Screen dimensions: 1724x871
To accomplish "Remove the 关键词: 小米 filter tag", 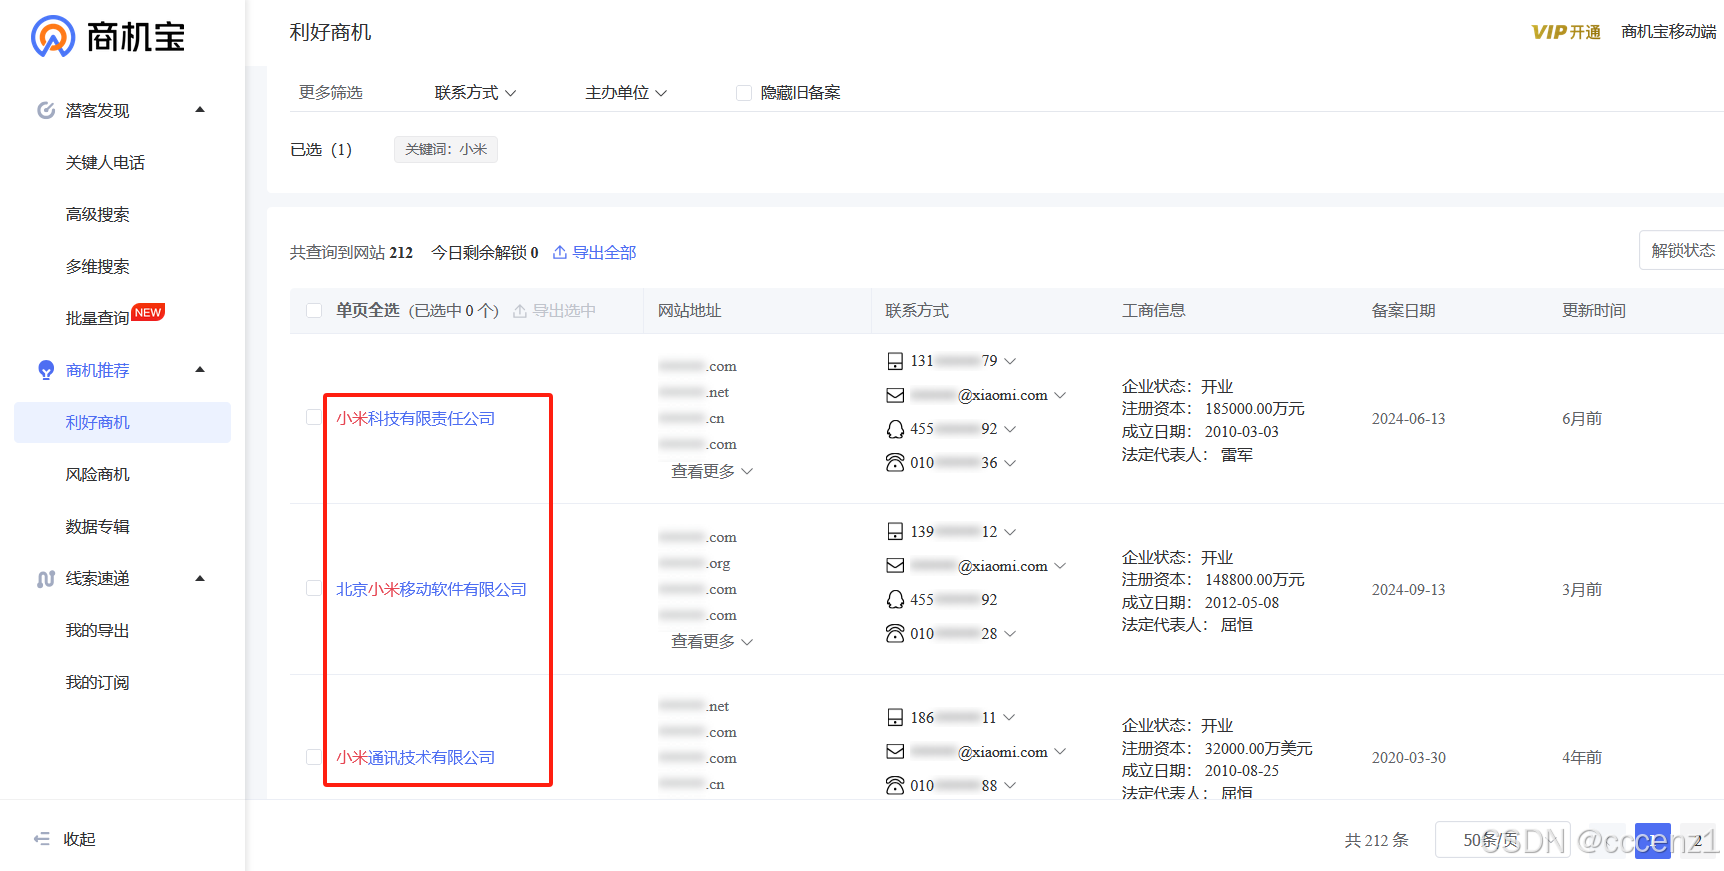I will [x=446, y=149].
